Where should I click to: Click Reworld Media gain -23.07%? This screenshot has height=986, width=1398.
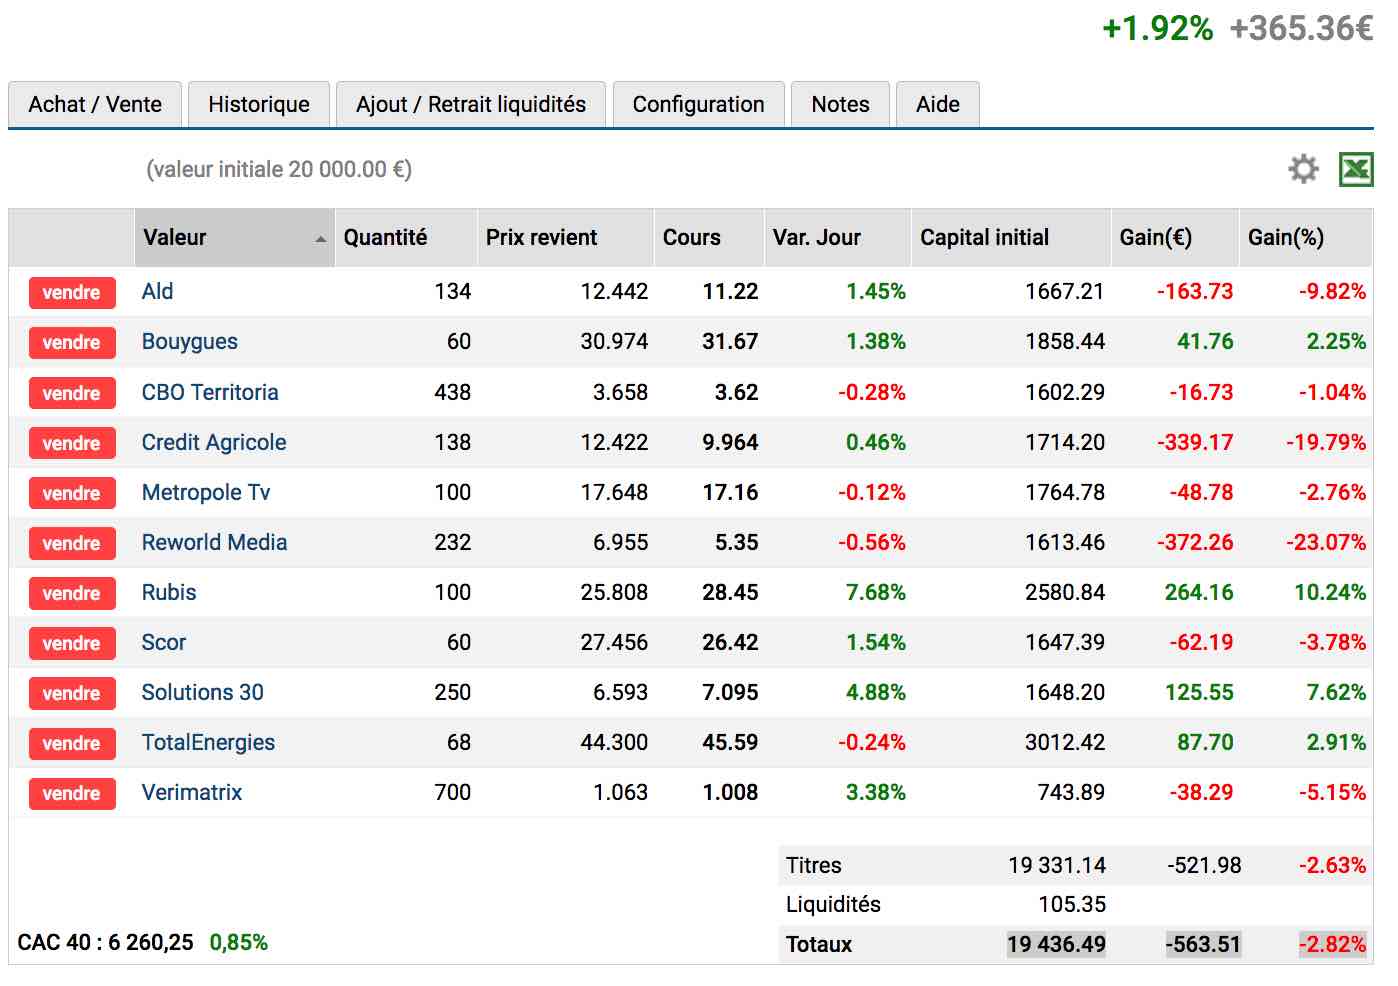point(1326,542)
